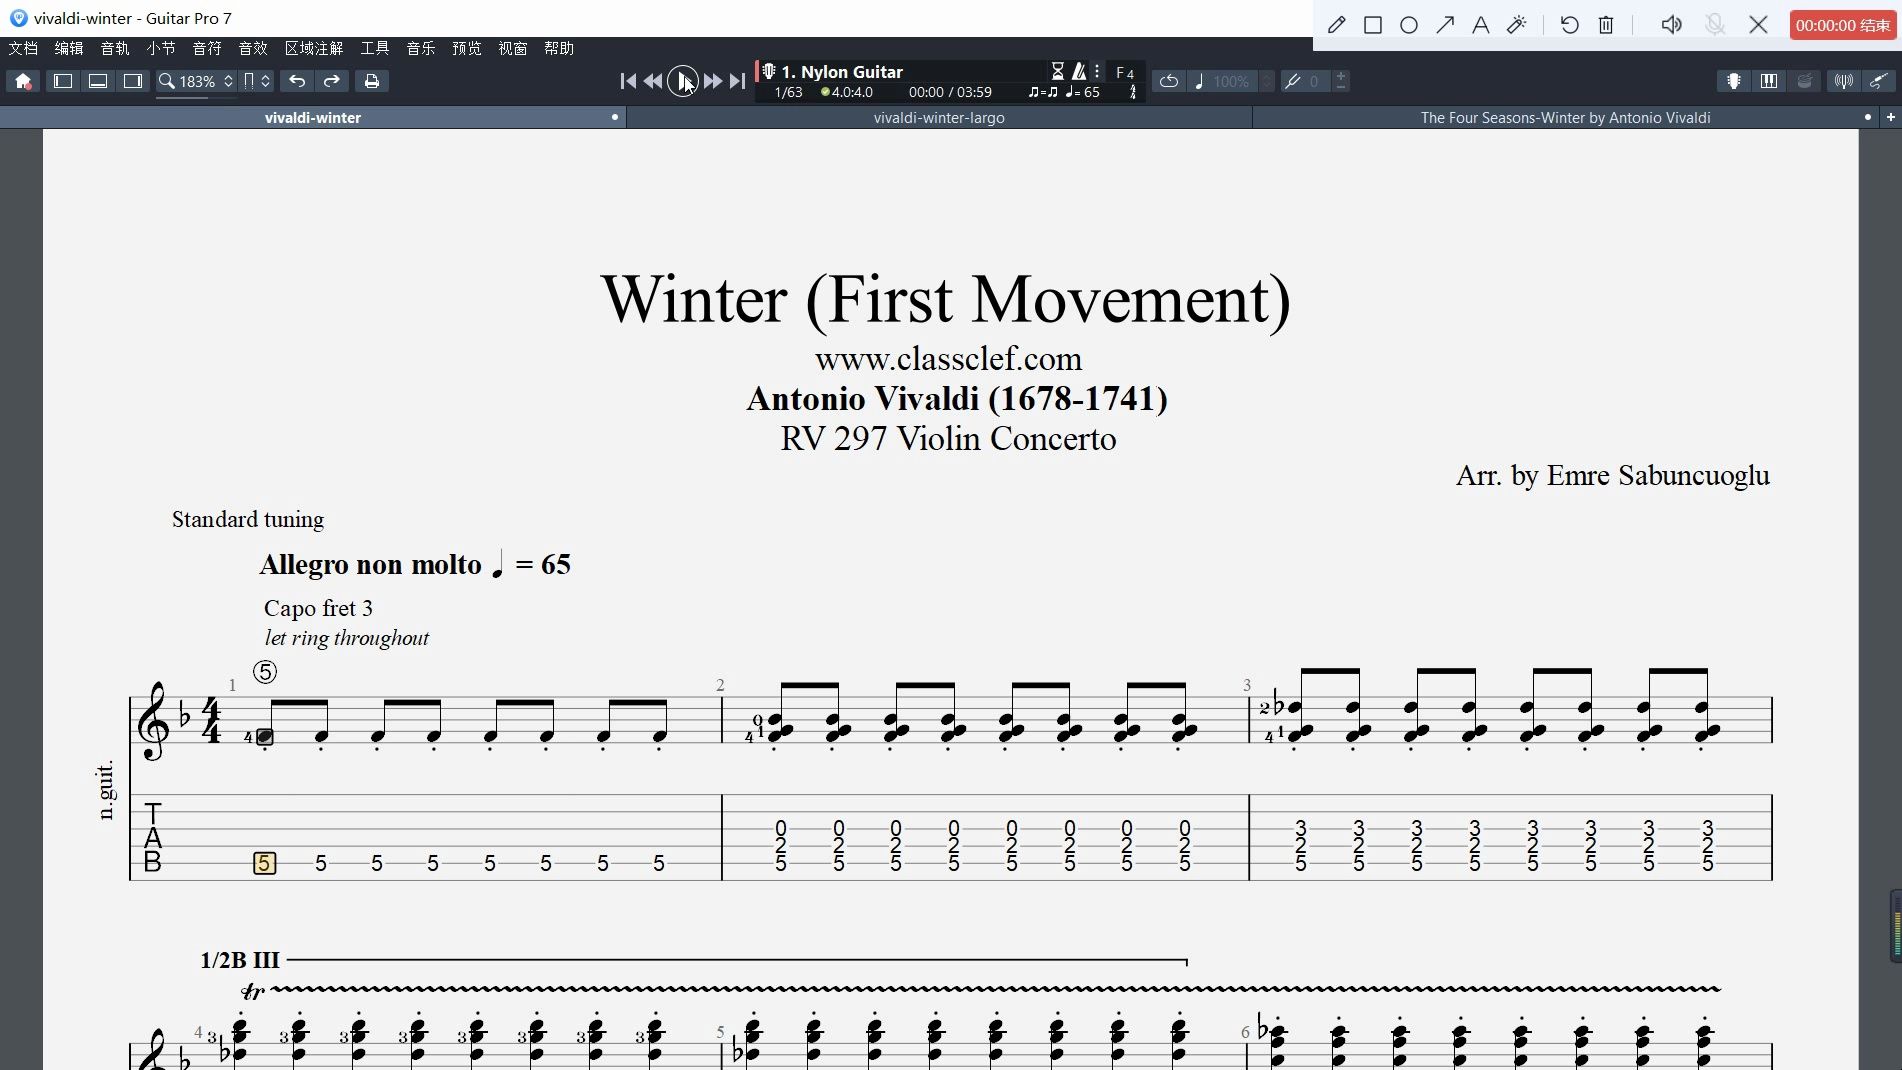This screenshot has height=1070, width=1902.
Task: Toggle the muted microphone icon
Action: click(x=1715, y=25)
